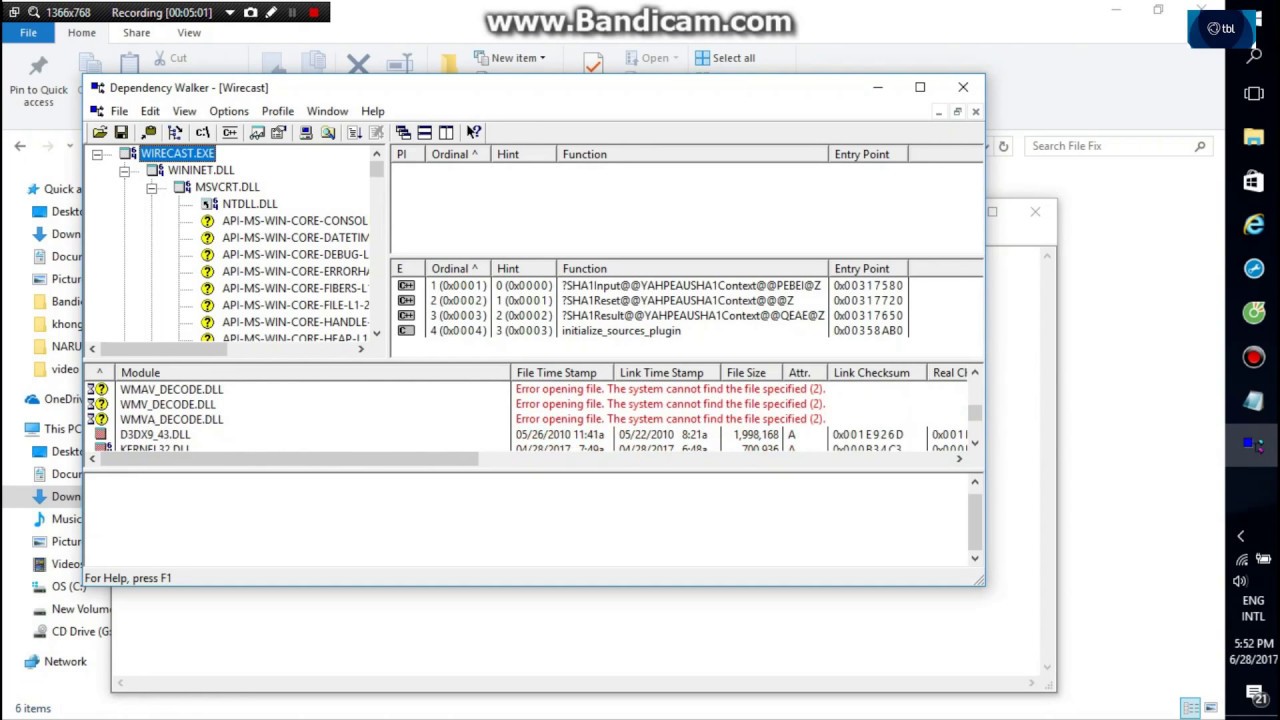
Task: Collapse the WININET.DLL tree node
Action: tap(124, 171)
